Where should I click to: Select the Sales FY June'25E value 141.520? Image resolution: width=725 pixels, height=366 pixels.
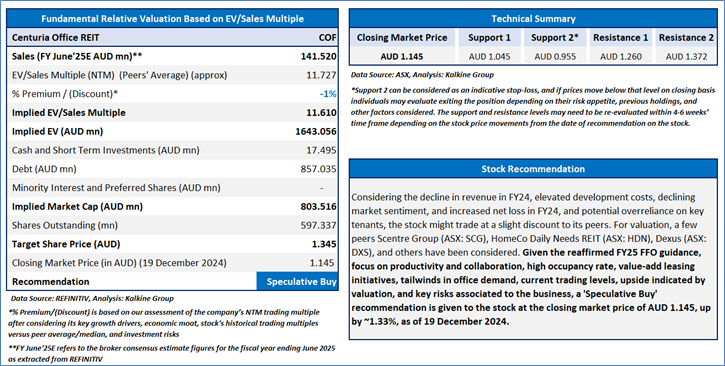coord(319,56)
